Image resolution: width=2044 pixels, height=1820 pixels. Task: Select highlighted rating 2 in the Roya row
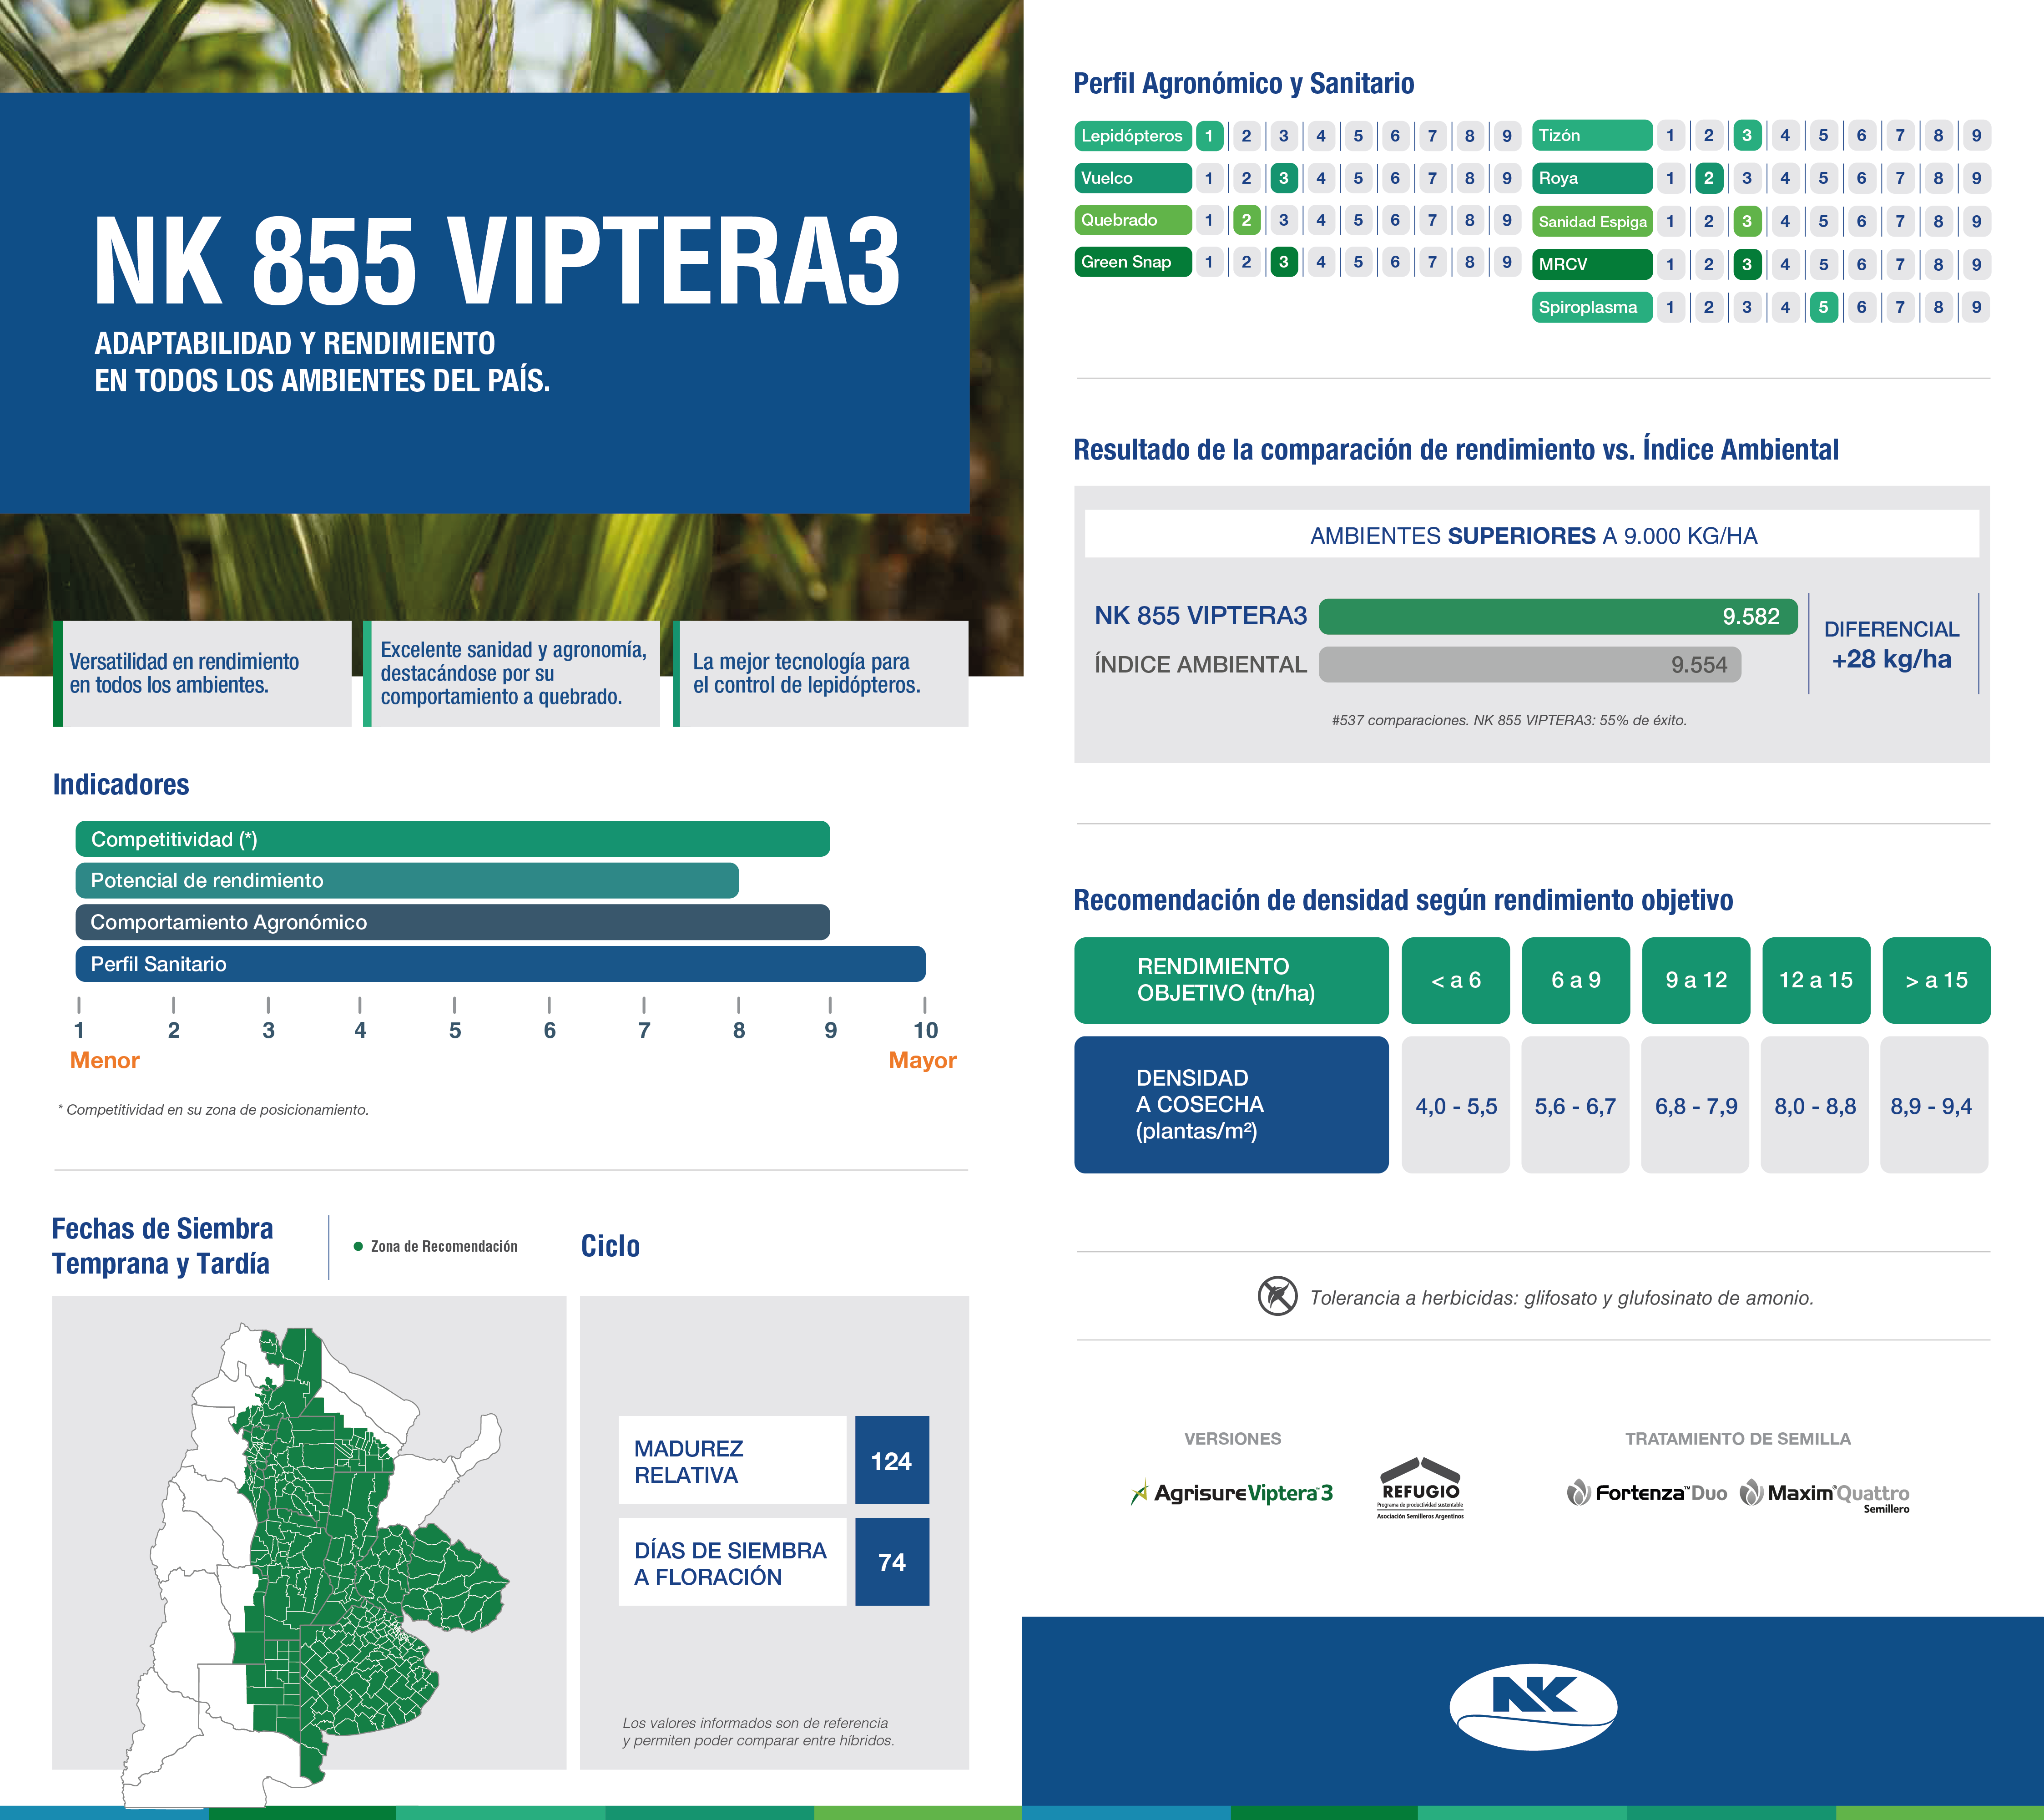click(x=1709, y=178)
